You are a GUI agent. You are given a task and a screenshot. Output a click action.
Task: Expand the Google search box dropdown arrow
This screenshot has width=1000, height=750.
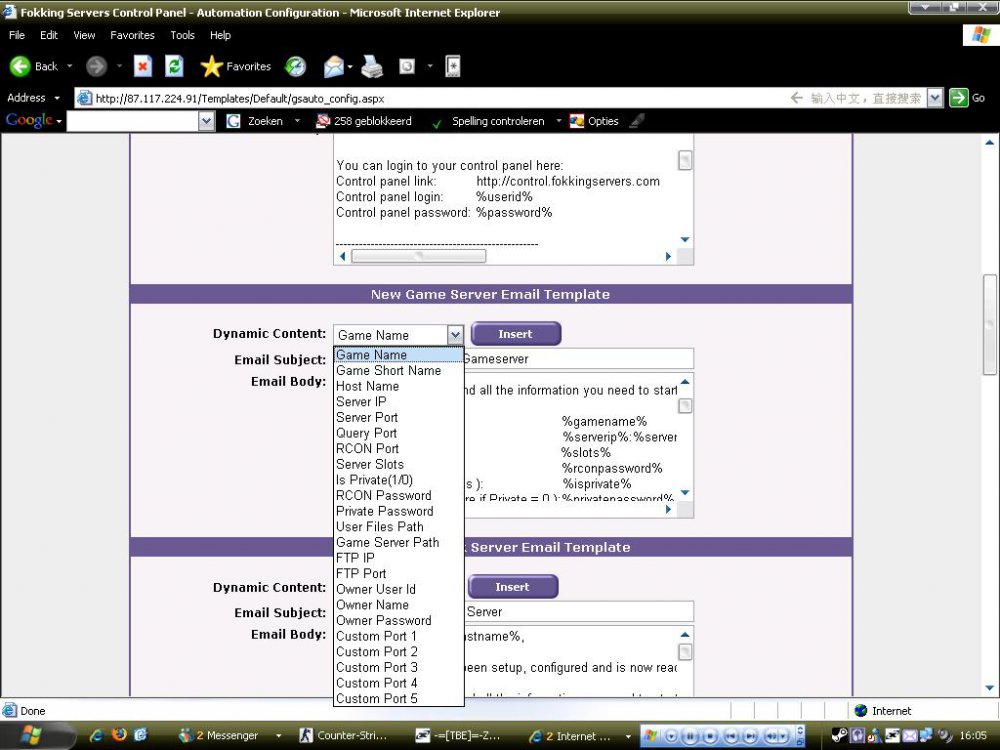coord(206,121)
